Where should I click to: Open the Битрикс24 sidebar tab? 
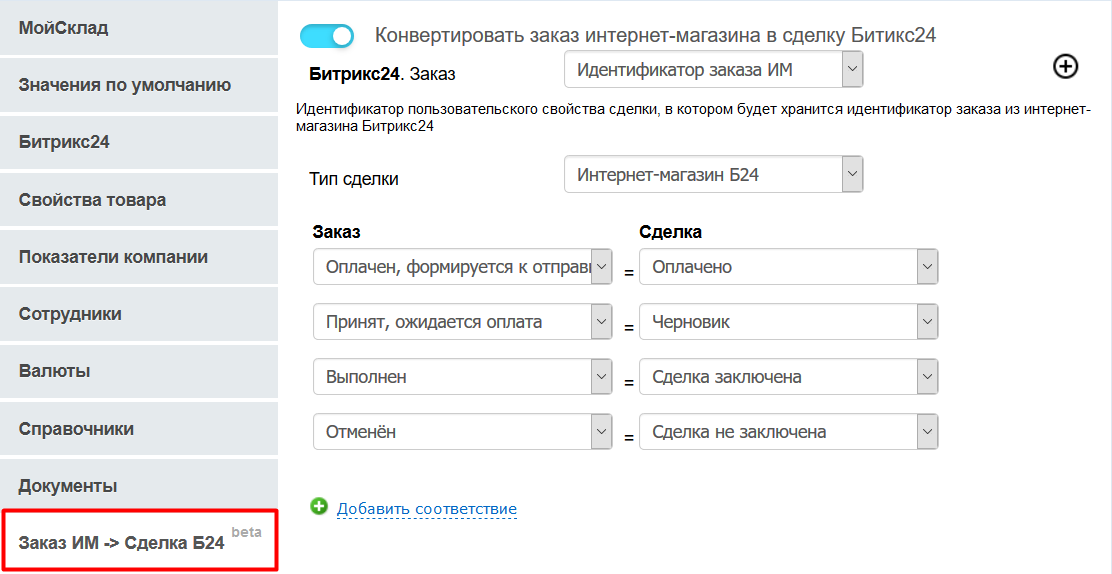[138, 142]
